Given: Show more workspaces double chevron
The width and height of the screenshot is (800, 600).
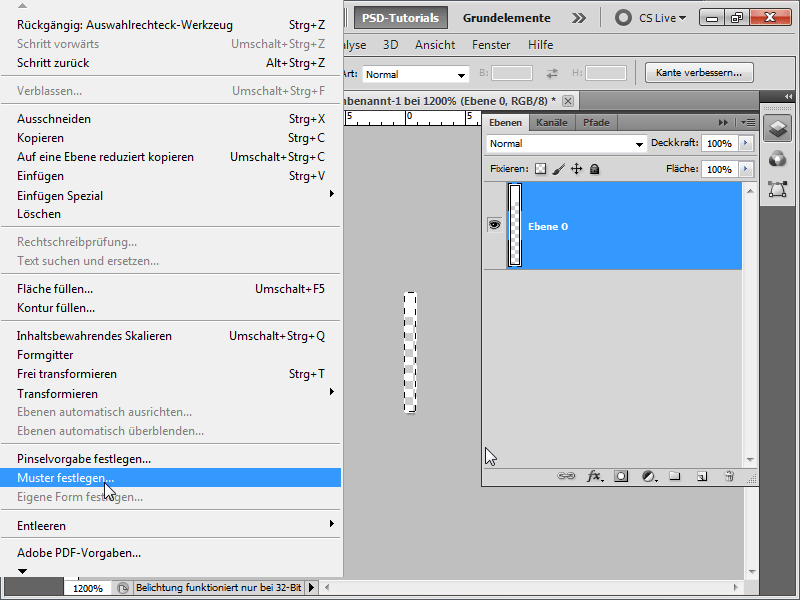Looking at the screenshot, I should coord(579,18).
